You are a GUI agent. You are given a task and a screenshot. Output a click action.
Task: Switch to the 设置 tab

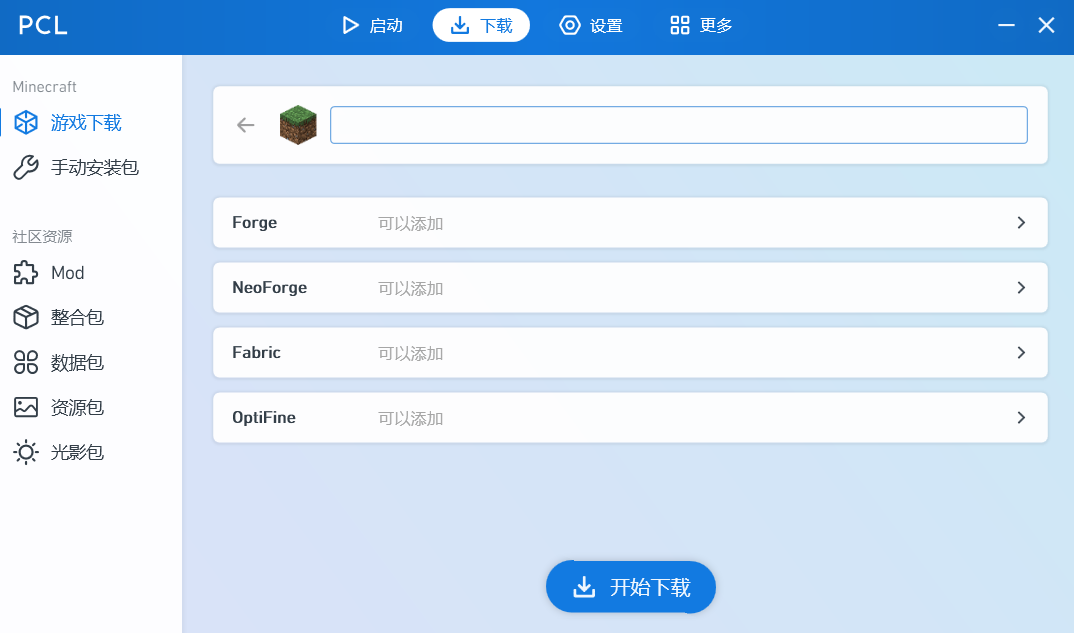click(591, 25)
